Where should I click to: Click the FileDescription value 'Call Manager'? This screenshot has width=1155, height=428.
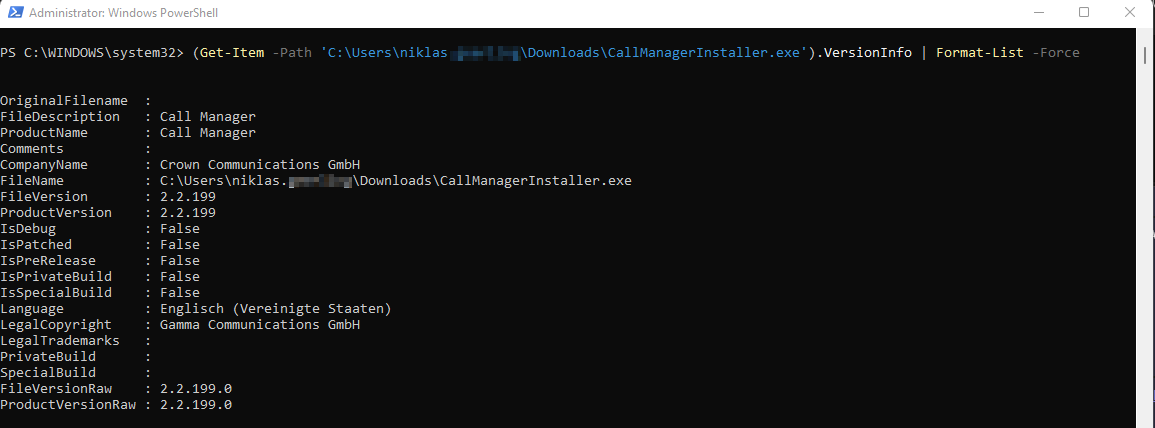(207, 117)
